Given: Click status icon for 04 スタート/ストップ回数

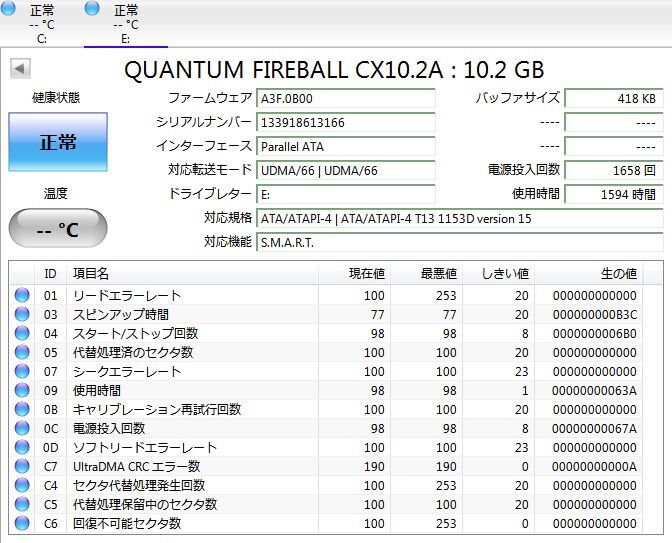Looking at the screenshot, I should point(22,333).
